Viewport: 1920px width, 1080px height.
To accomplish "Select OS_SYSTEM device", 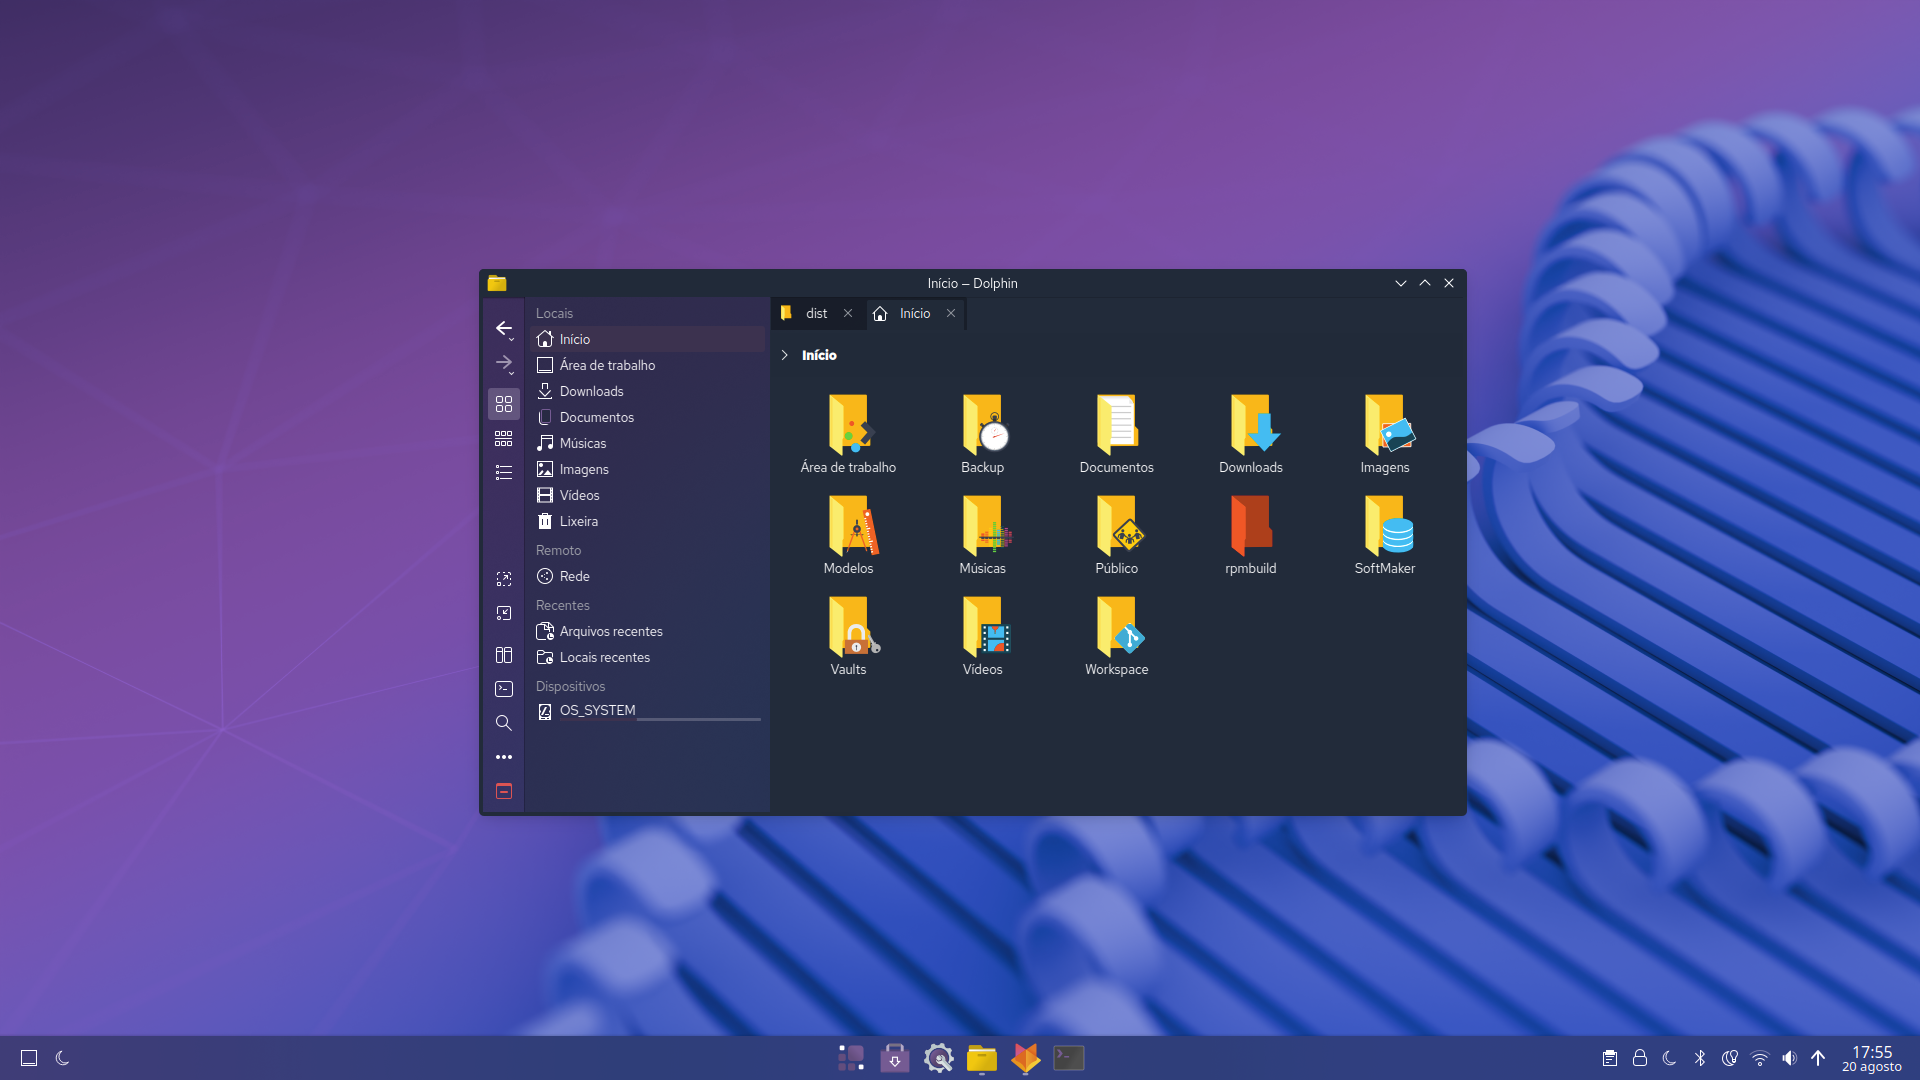I will (x=647, y=711).
